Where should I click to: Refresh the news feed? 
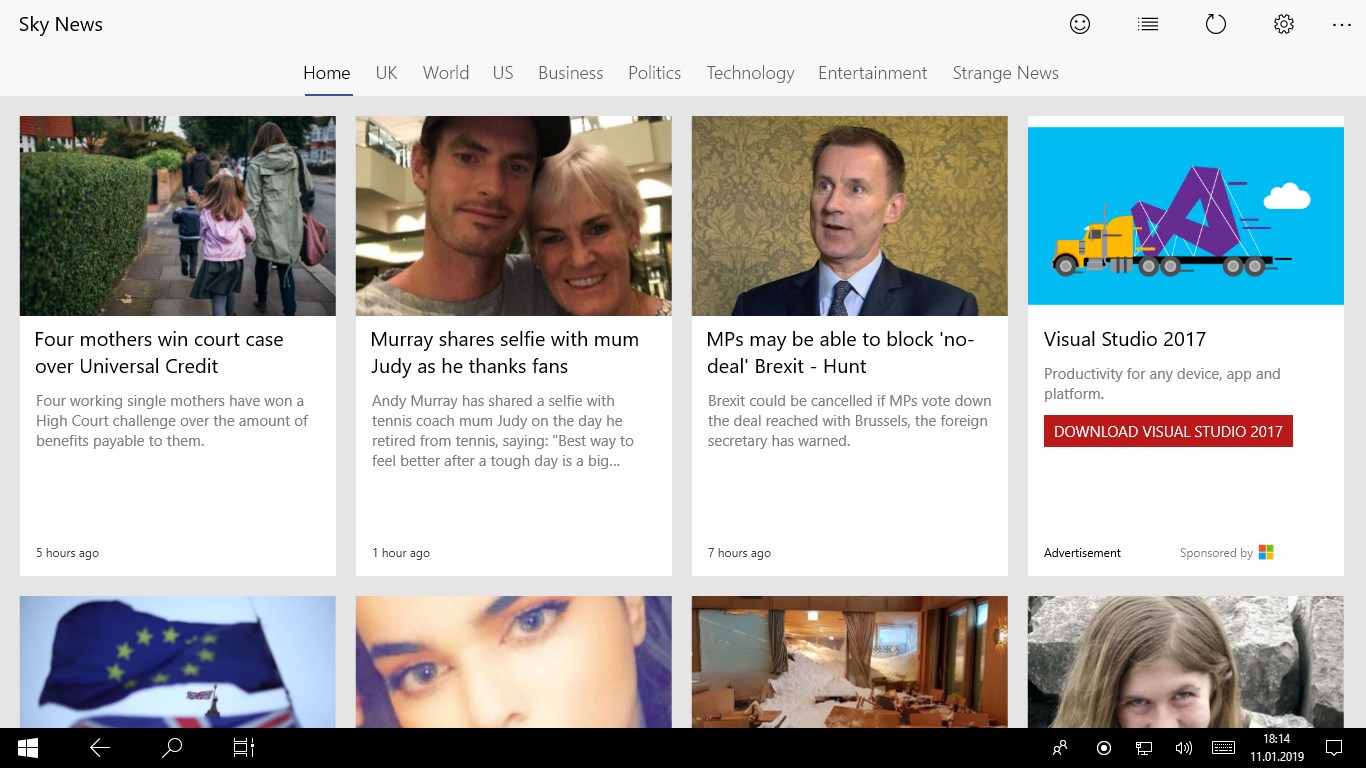tap(1216, 24)
